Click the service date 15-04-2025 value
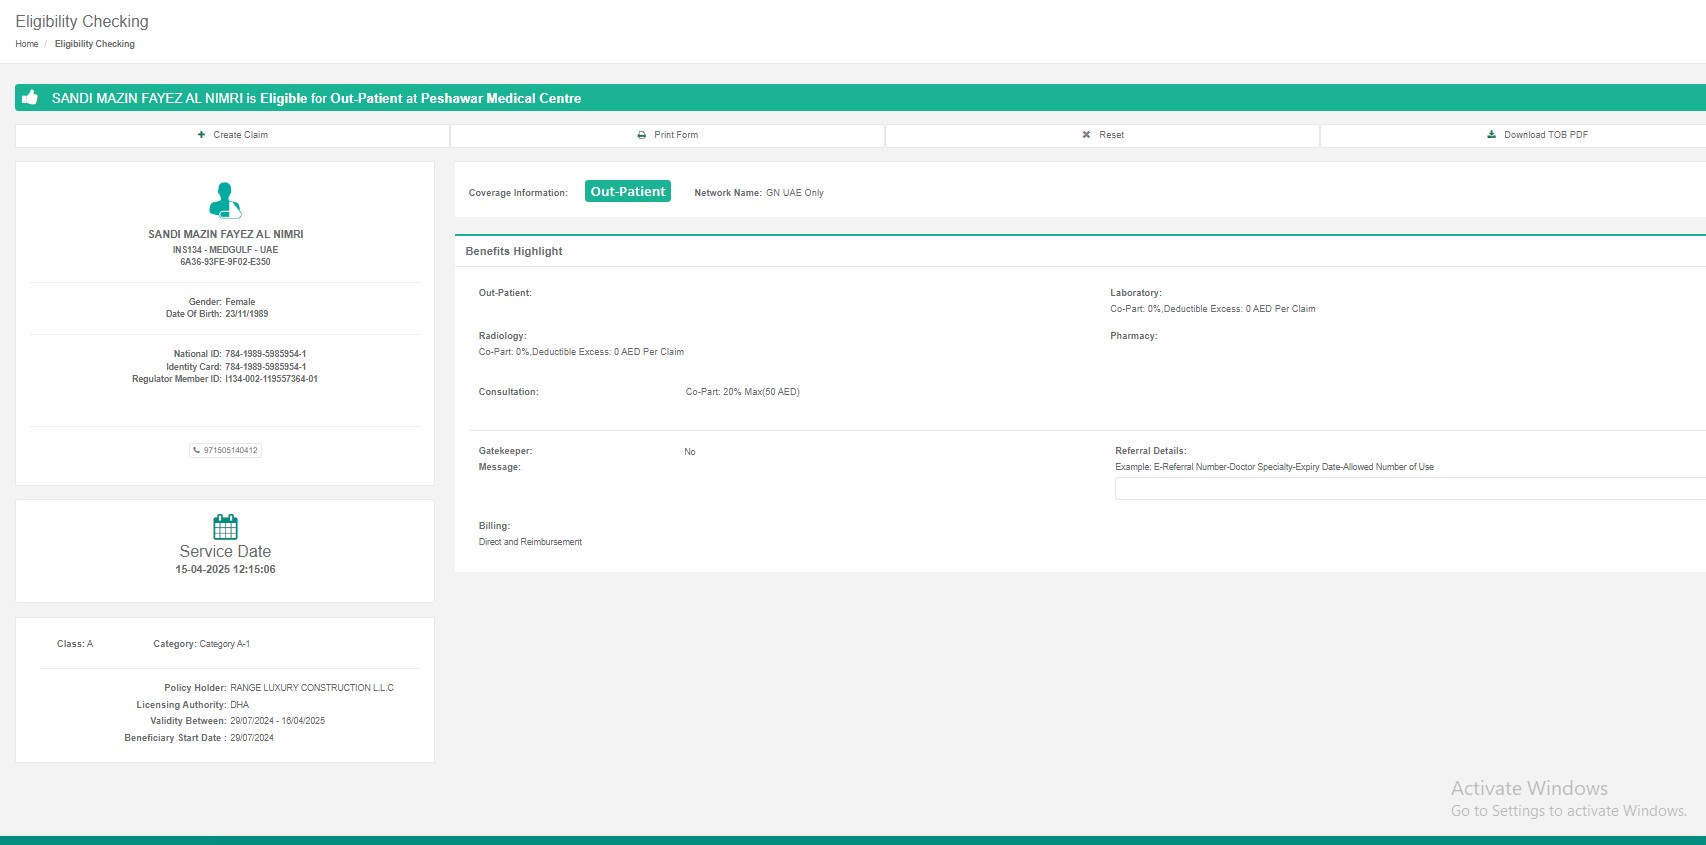The image size is (1706, 845). 225,570
